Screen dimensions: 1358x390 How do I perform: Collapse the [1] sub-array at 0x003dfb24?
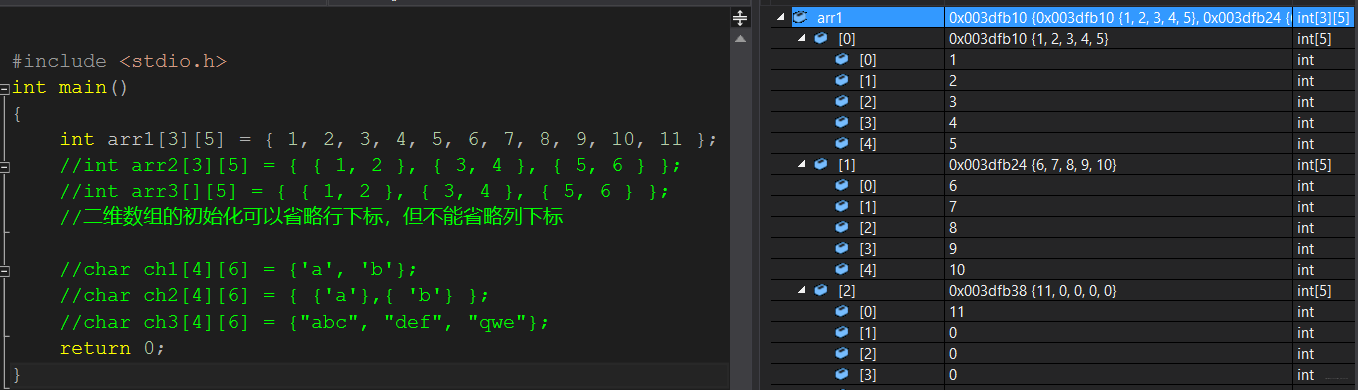click(x=800, y=165)
